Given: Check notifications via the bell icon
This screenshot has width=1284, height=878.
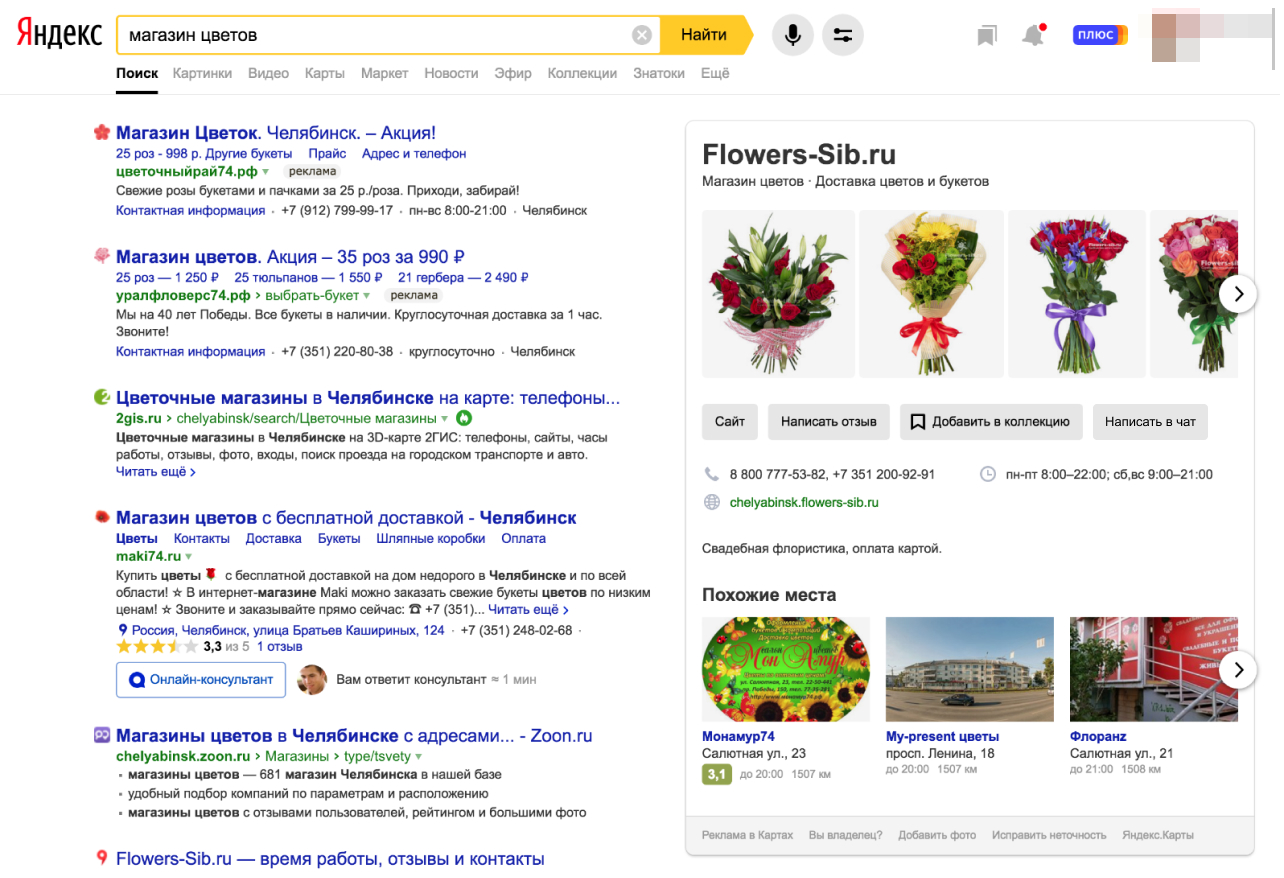Looking at the screenshot, I should pos(1034,34).
